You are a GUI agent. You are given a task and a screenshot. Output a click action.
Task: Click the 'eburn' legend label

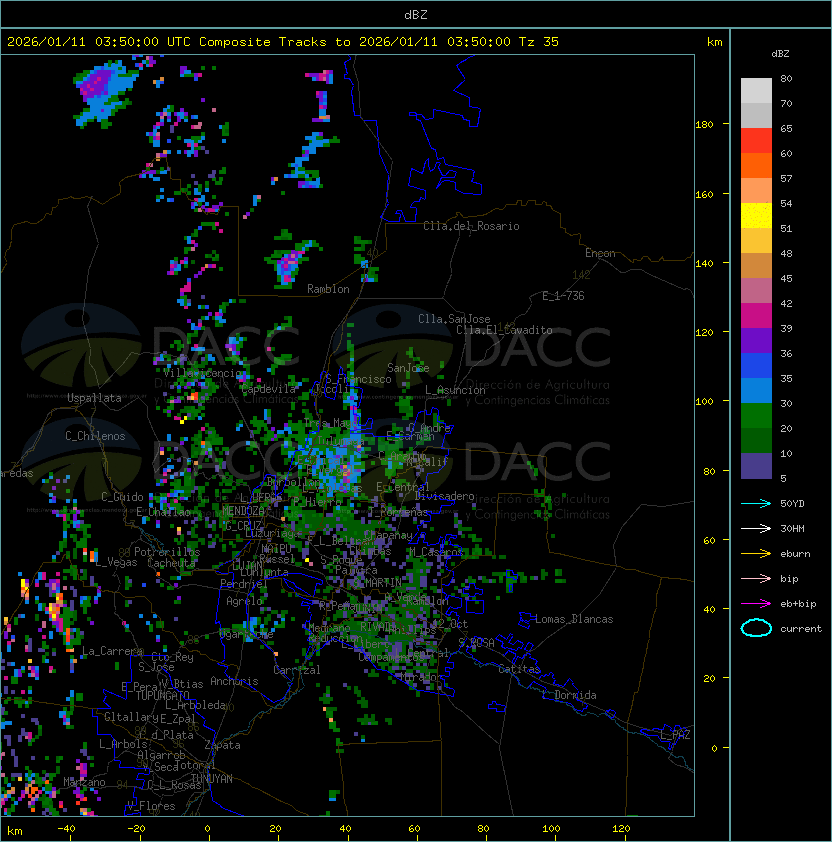(795, 554)
